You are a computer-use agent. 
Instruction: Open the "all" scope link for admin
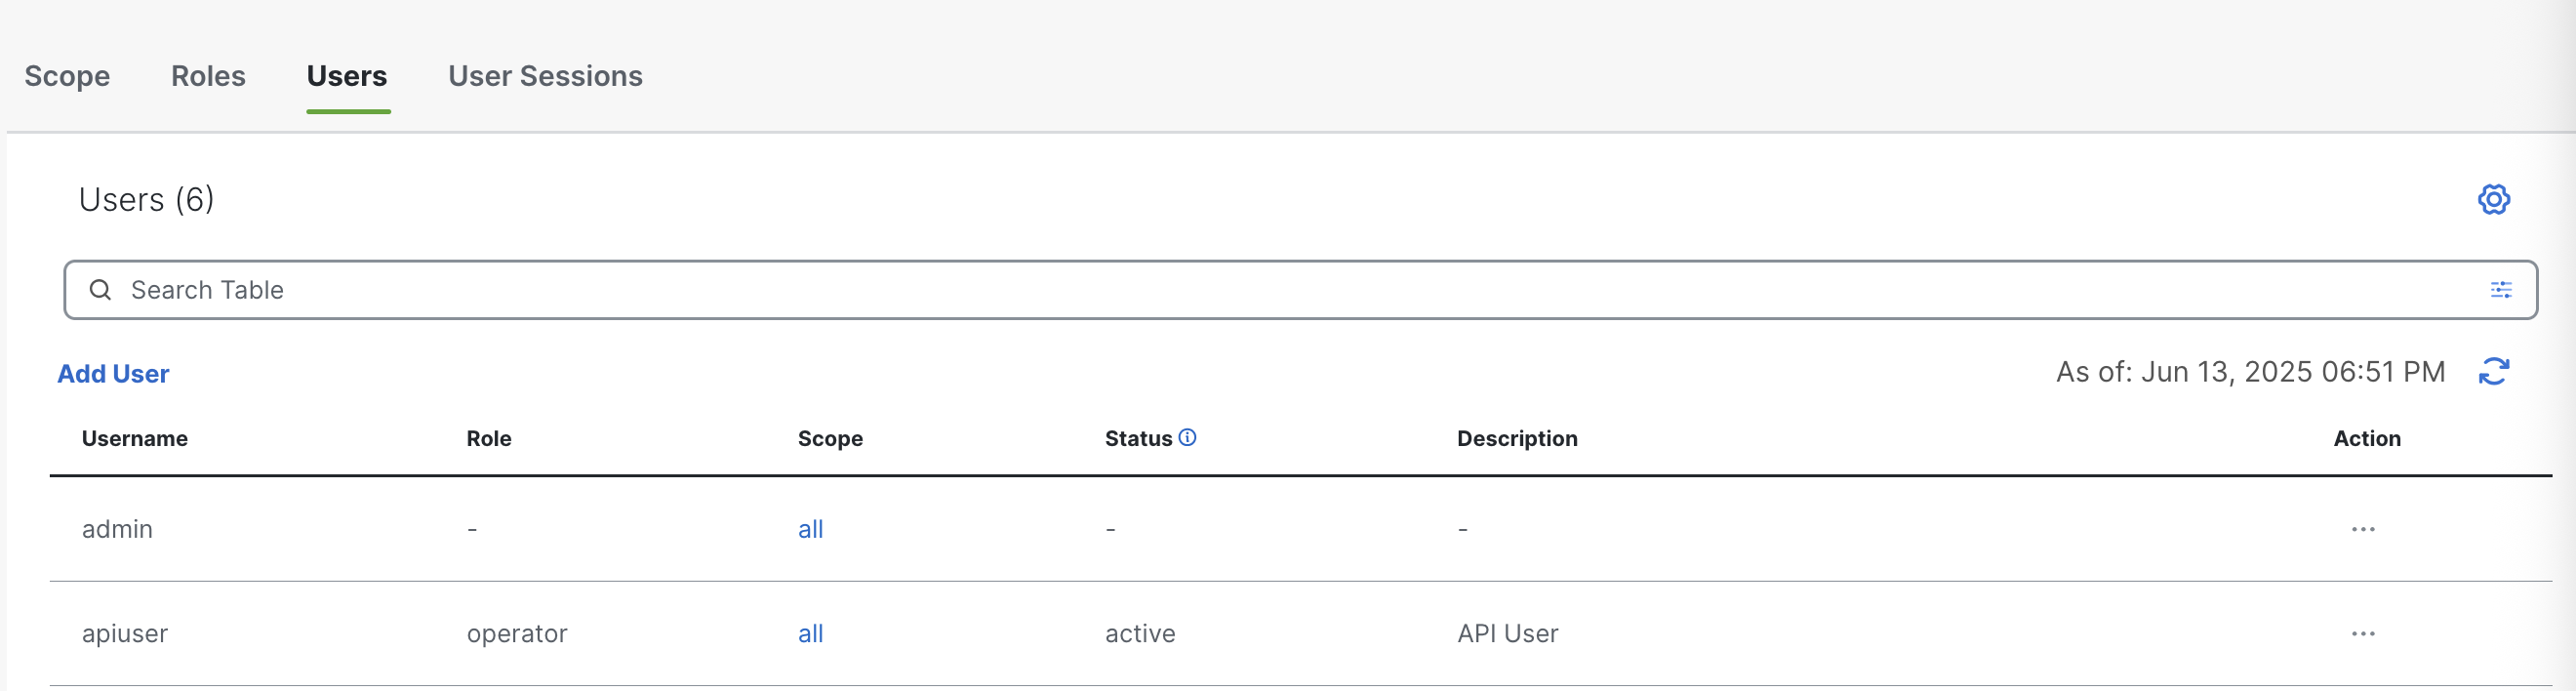[x=810, y=529]
